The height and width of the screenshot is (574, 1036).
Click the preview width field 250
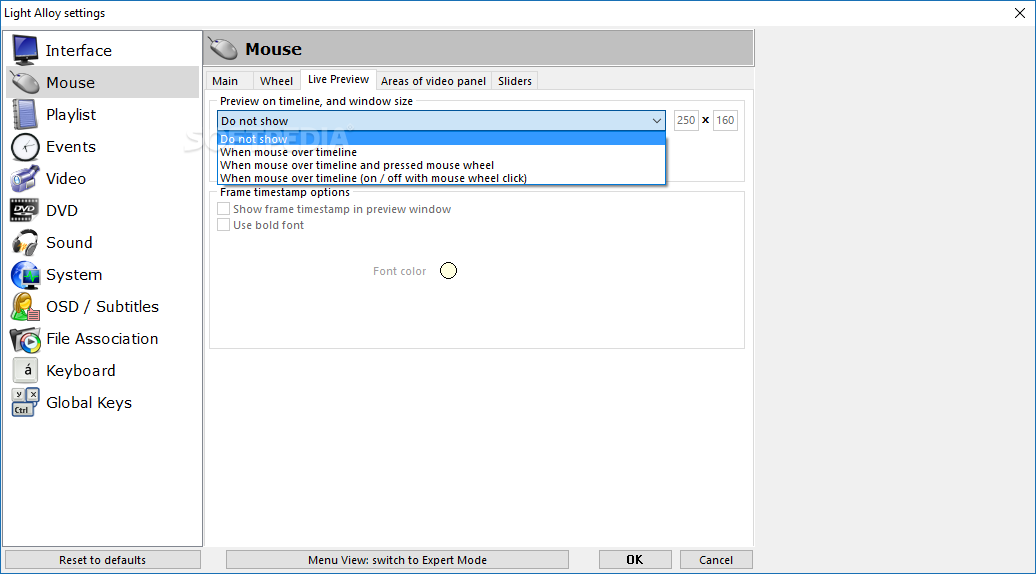click(x=686, y=120)
